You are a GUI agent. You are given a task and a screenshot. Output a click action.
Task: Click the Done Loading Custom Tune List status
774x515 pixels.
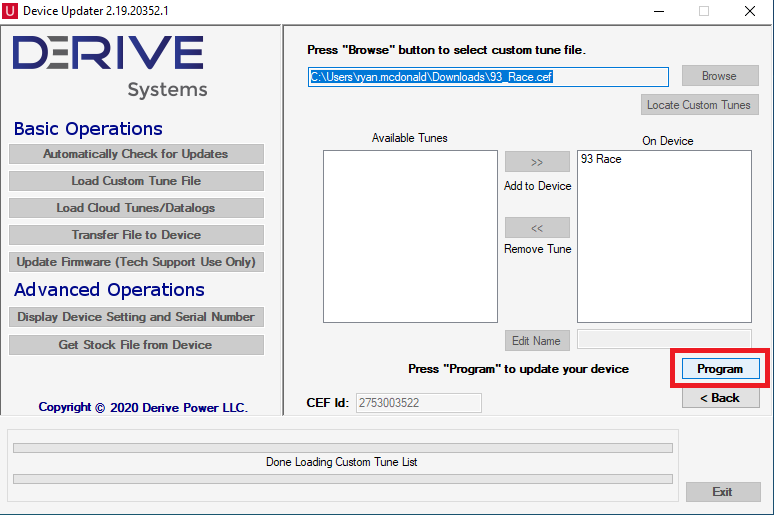coord(342,462)
